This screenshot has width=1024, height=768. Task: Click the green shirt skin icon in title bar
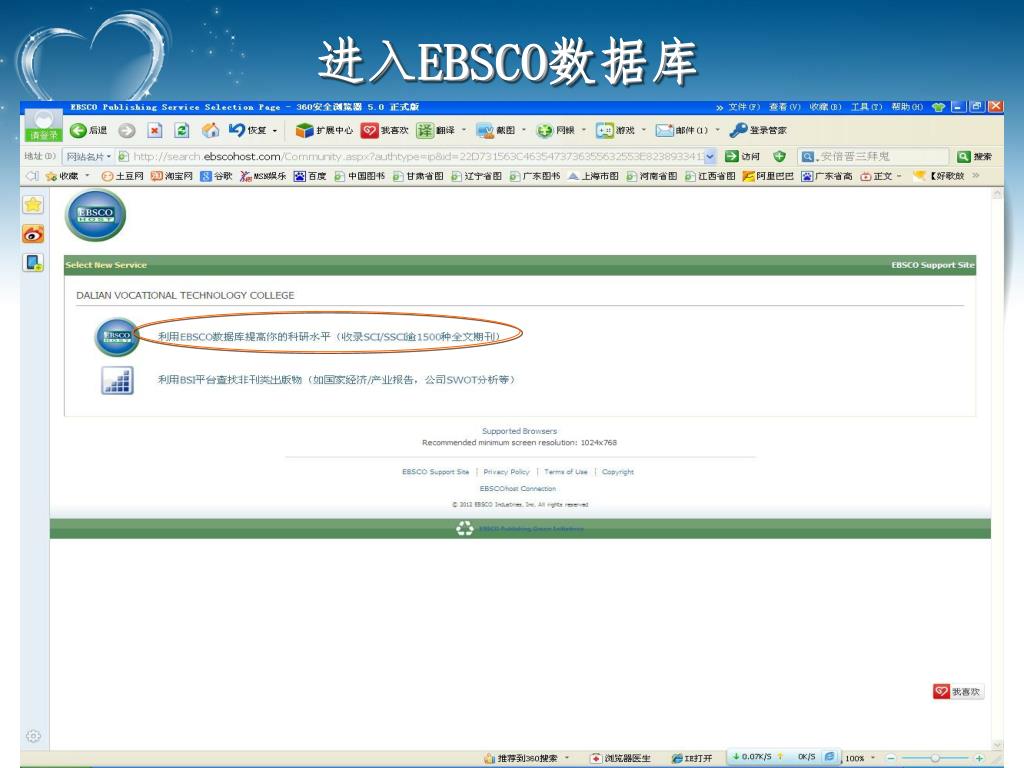pos(938,107)
